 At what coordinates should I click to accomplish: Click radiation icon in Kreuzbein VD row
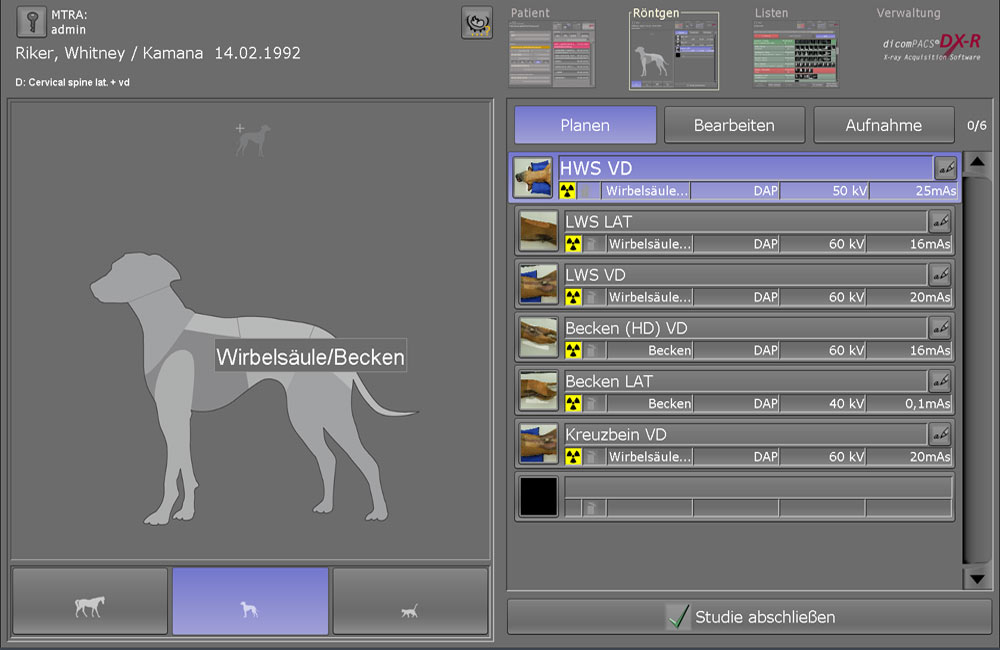point(573,457)
